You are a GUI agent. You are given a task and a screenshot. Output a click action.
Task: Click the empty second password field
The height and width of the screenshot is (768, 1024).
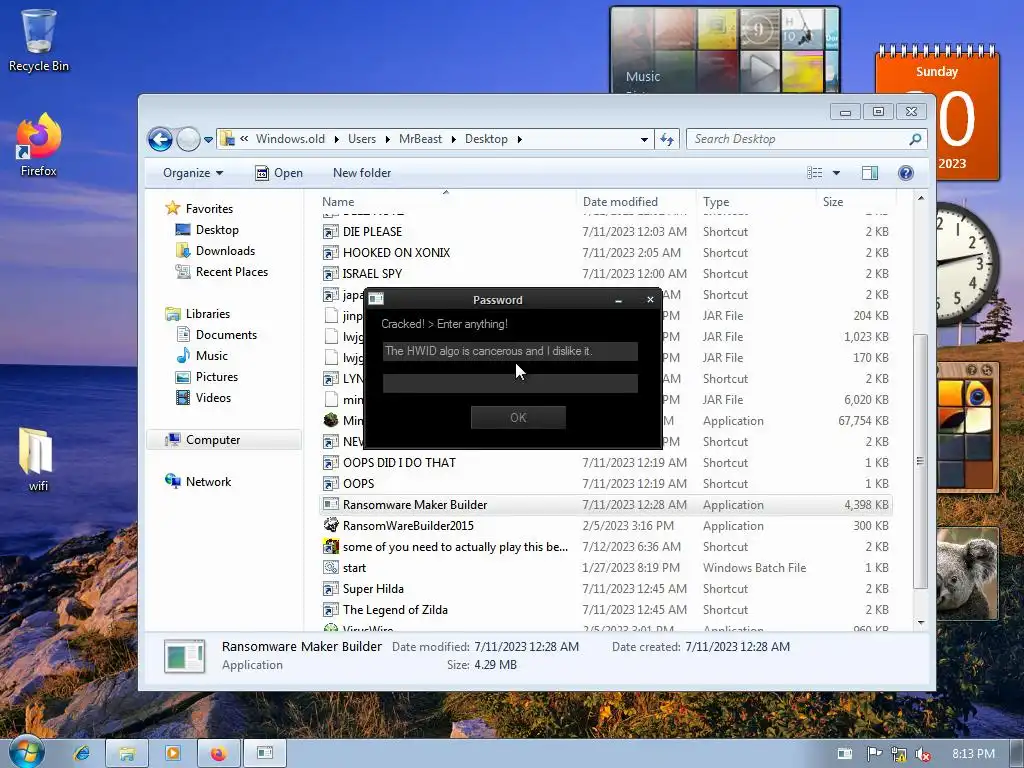[x=510, y=383]
